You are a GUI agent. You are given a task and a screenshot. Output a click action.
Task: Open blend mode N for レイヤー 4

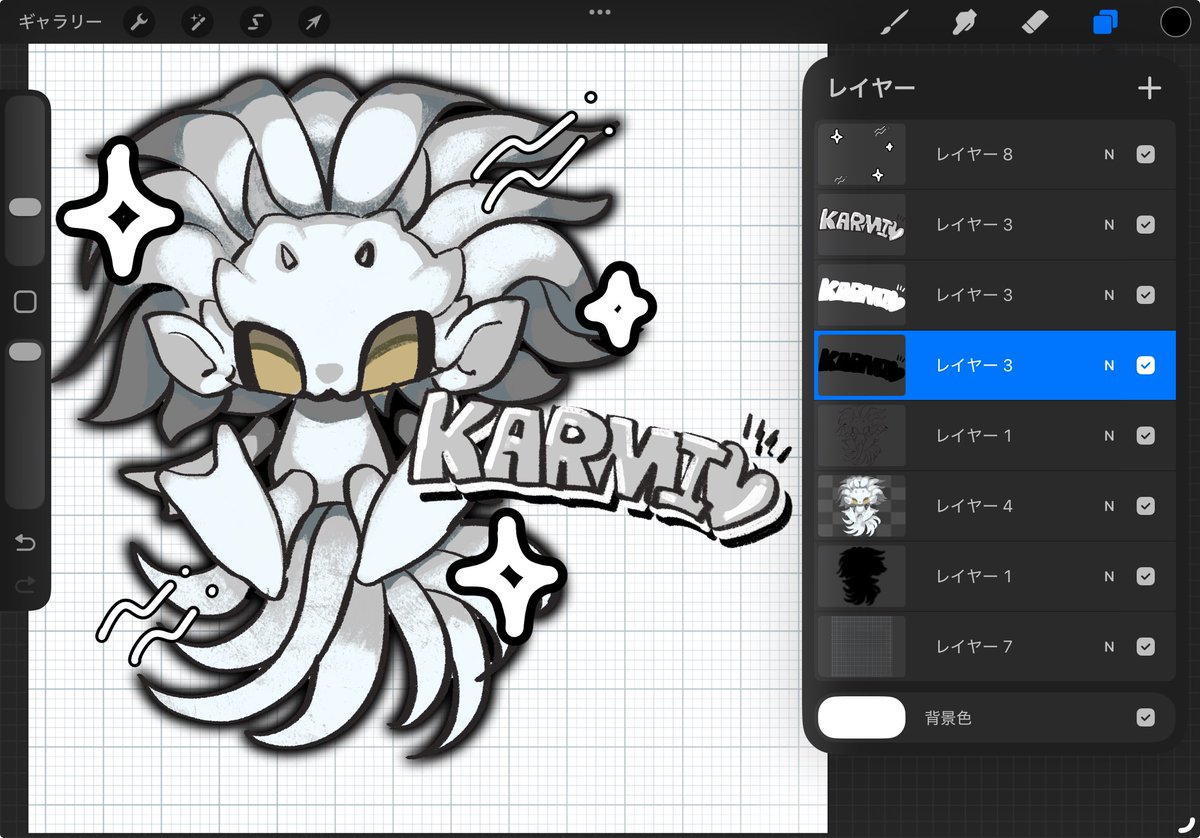pos(1109,506)
